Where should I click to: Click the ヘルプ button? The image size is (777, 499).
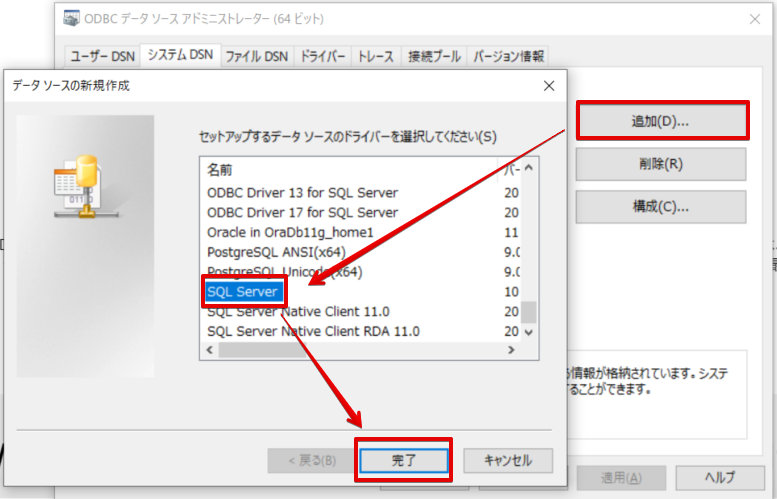pyautogui.click(x=720, y=477)
